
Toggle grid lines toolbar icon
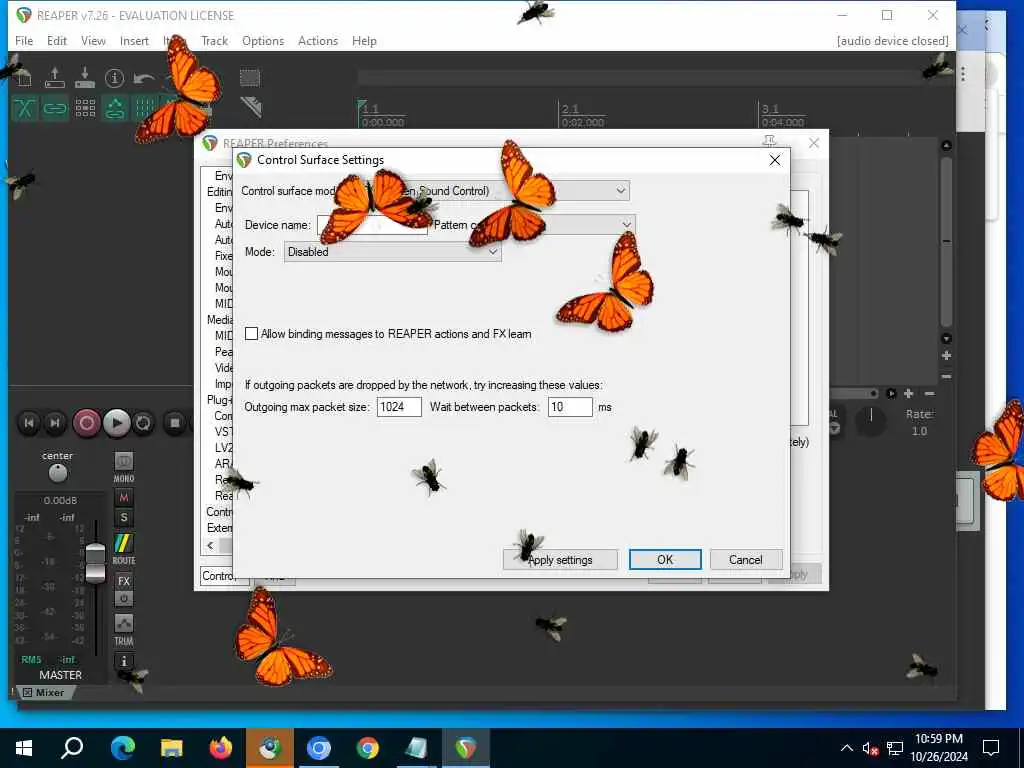[x=144, y=108]
